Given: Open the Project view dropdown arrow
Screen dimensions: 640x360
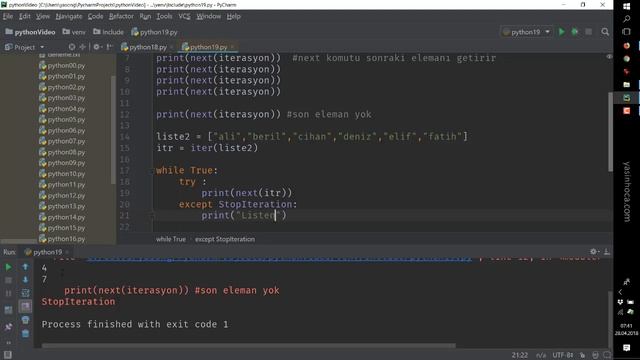Looking at the screenshot, I should (42, 47).
